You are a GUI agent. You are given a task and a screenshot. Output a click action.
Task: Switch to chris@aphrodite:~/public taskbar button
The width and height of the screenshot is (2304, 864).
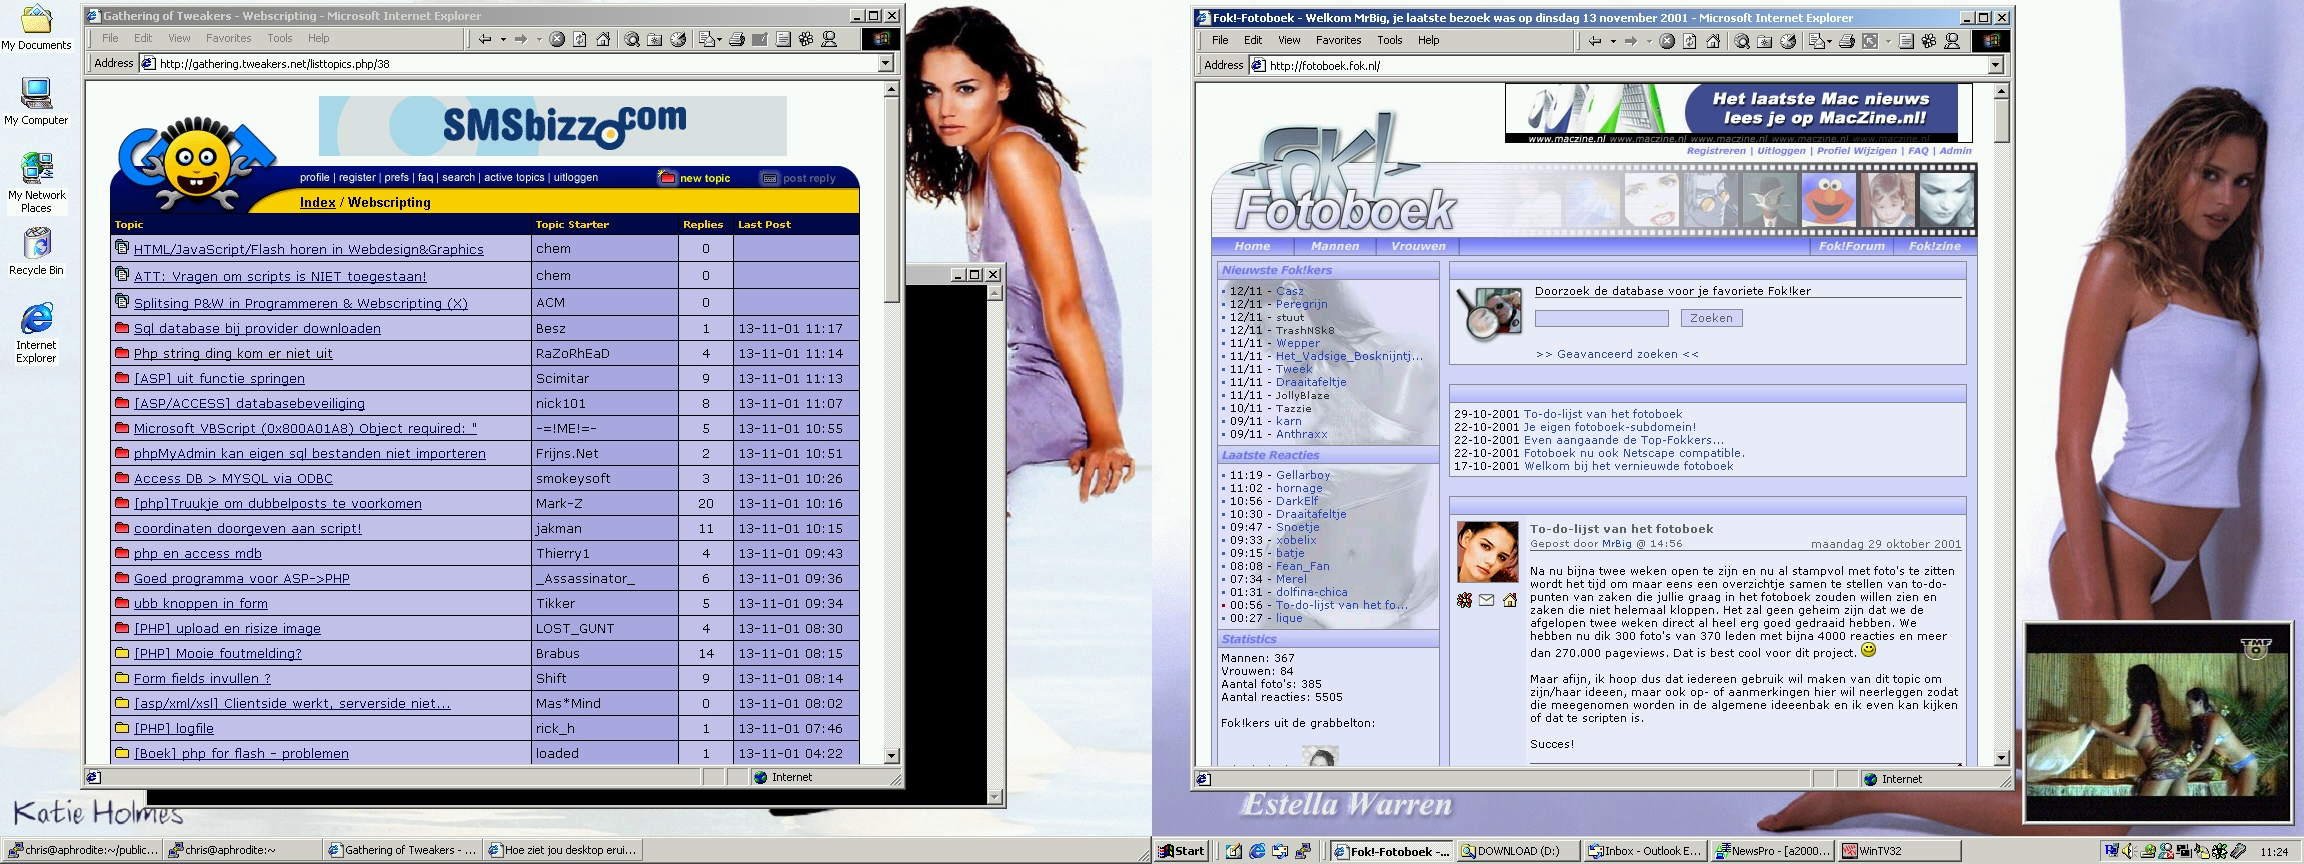(x=82, y=850)
